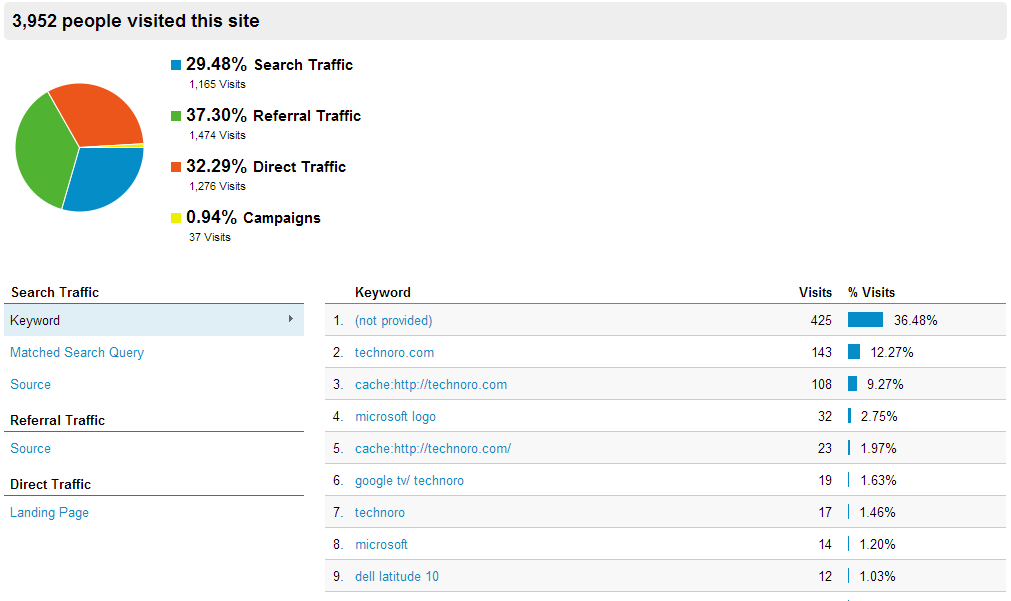The width and height of the screenshot is (1011, 601).
Task: Open the 'google tv/ technoro' keyword
Action: 409,481
